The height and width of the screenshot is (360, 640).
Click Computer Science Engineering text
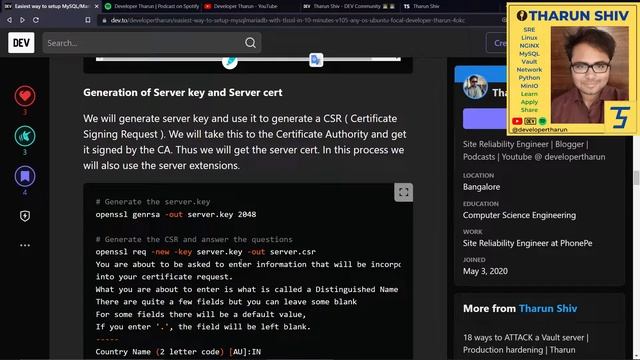[519, 215]
